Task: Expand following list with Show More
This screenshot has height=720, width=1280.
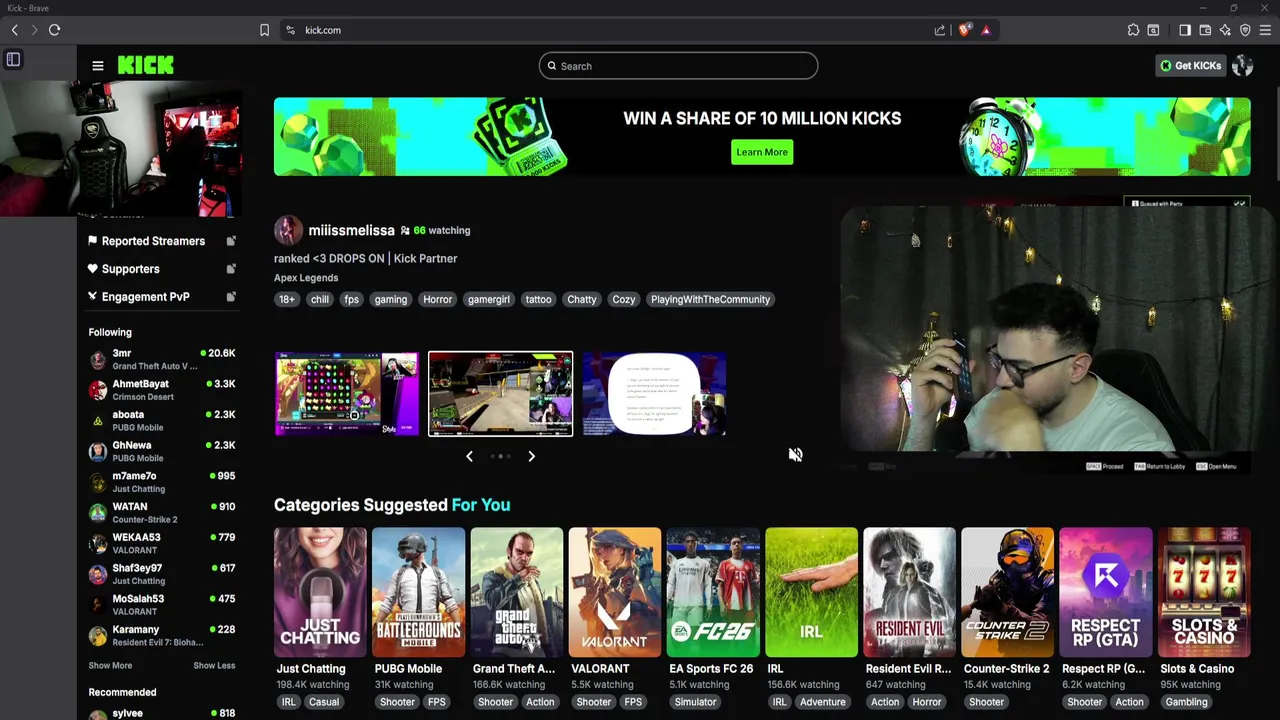Action: tap(110, 666)
